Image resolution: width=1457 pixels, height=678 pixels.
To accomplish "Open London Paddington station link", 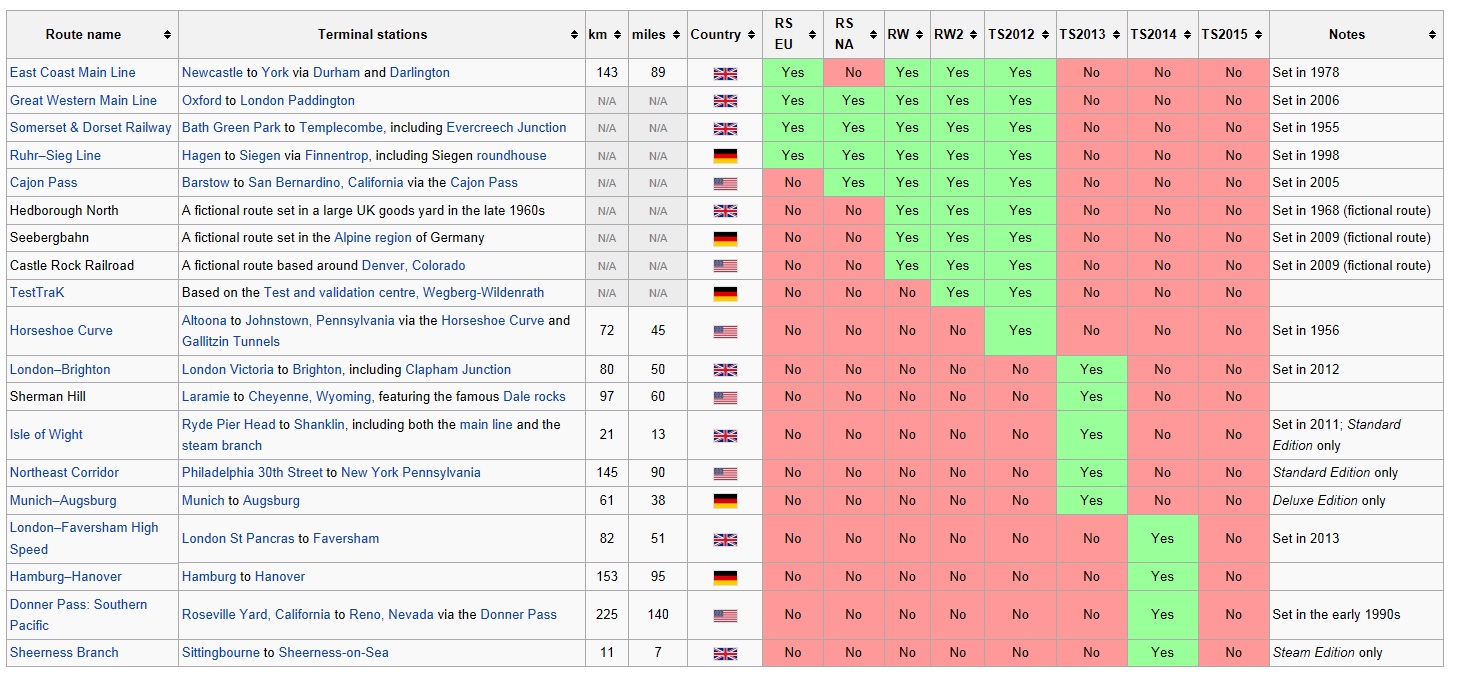I will tap(297, 100).
